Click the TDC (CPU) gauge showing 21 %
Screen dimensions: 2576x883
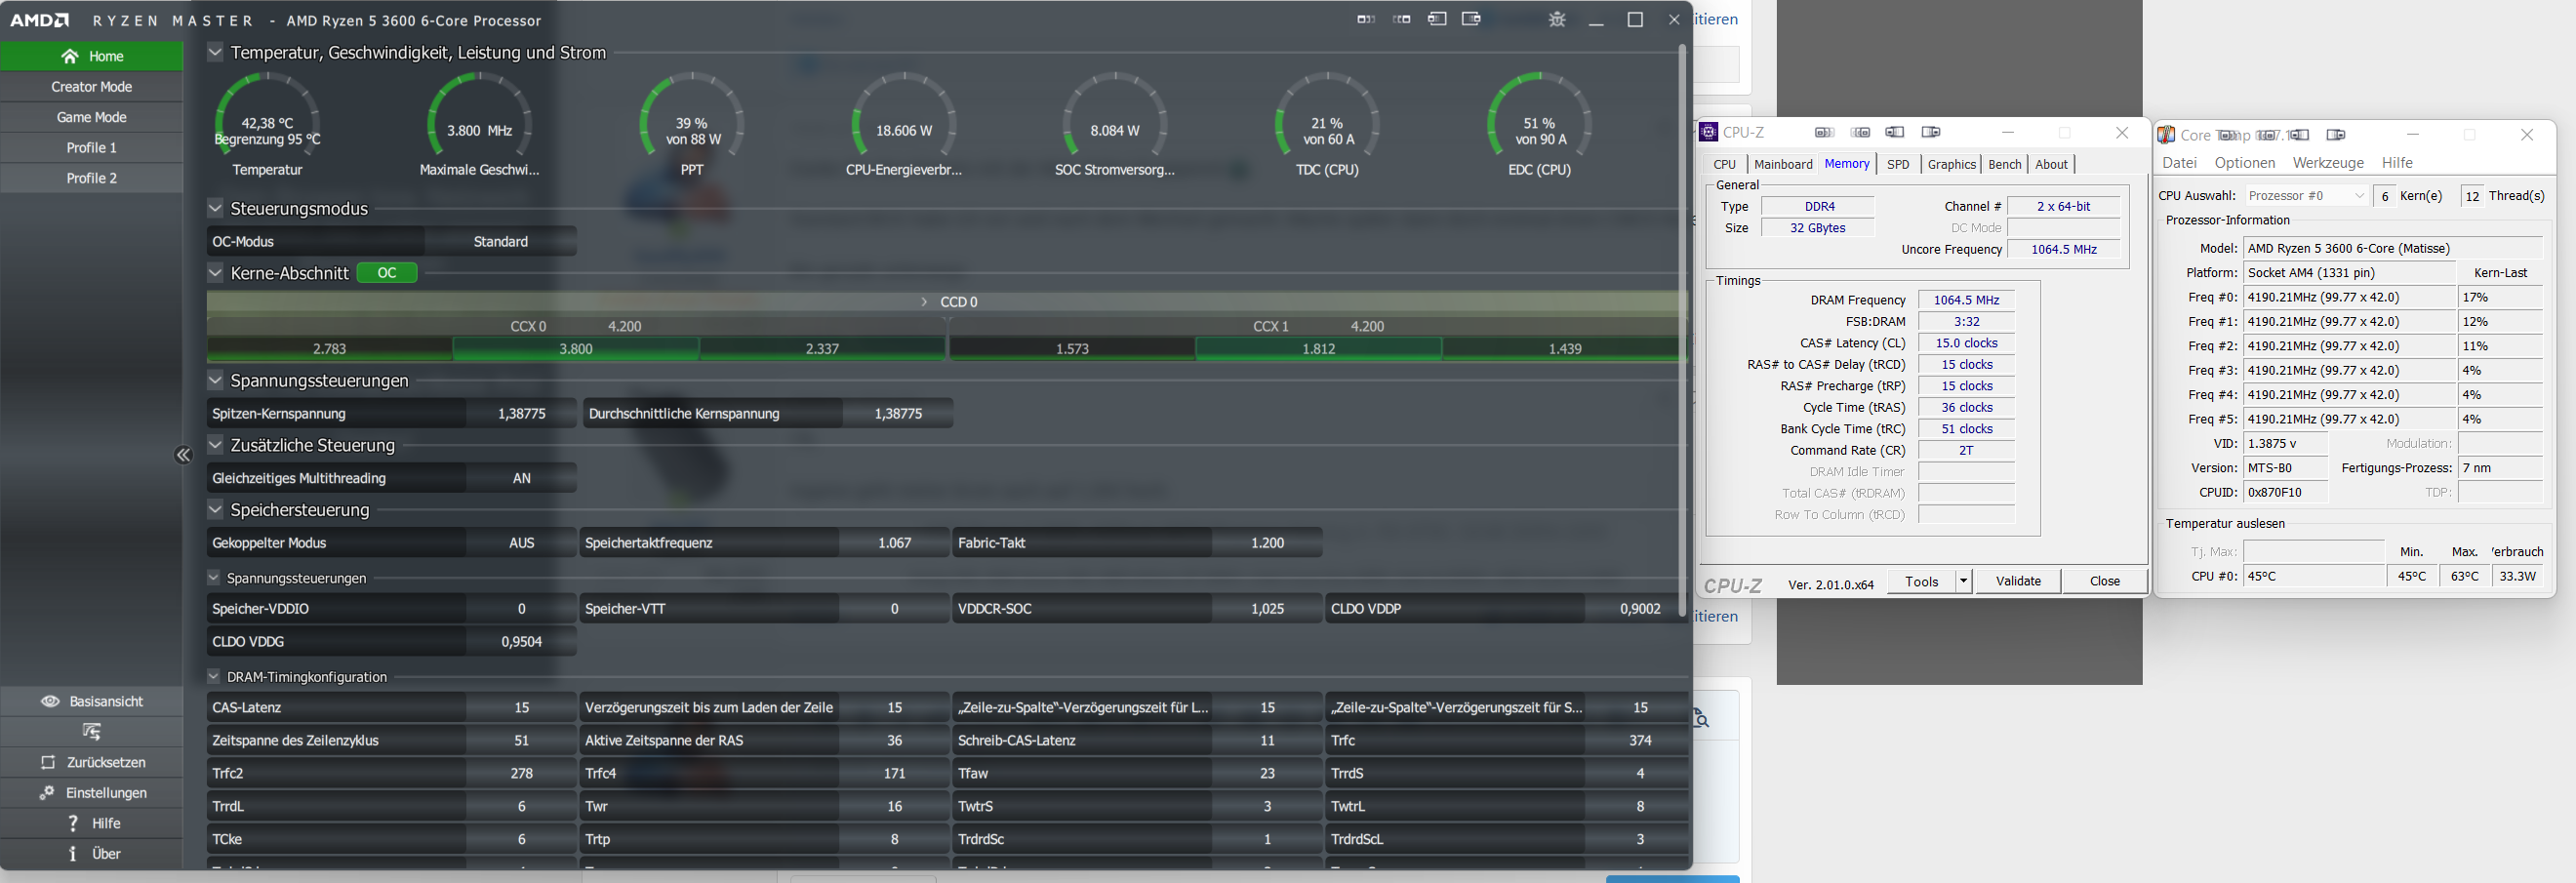(x=1327, y=125)
